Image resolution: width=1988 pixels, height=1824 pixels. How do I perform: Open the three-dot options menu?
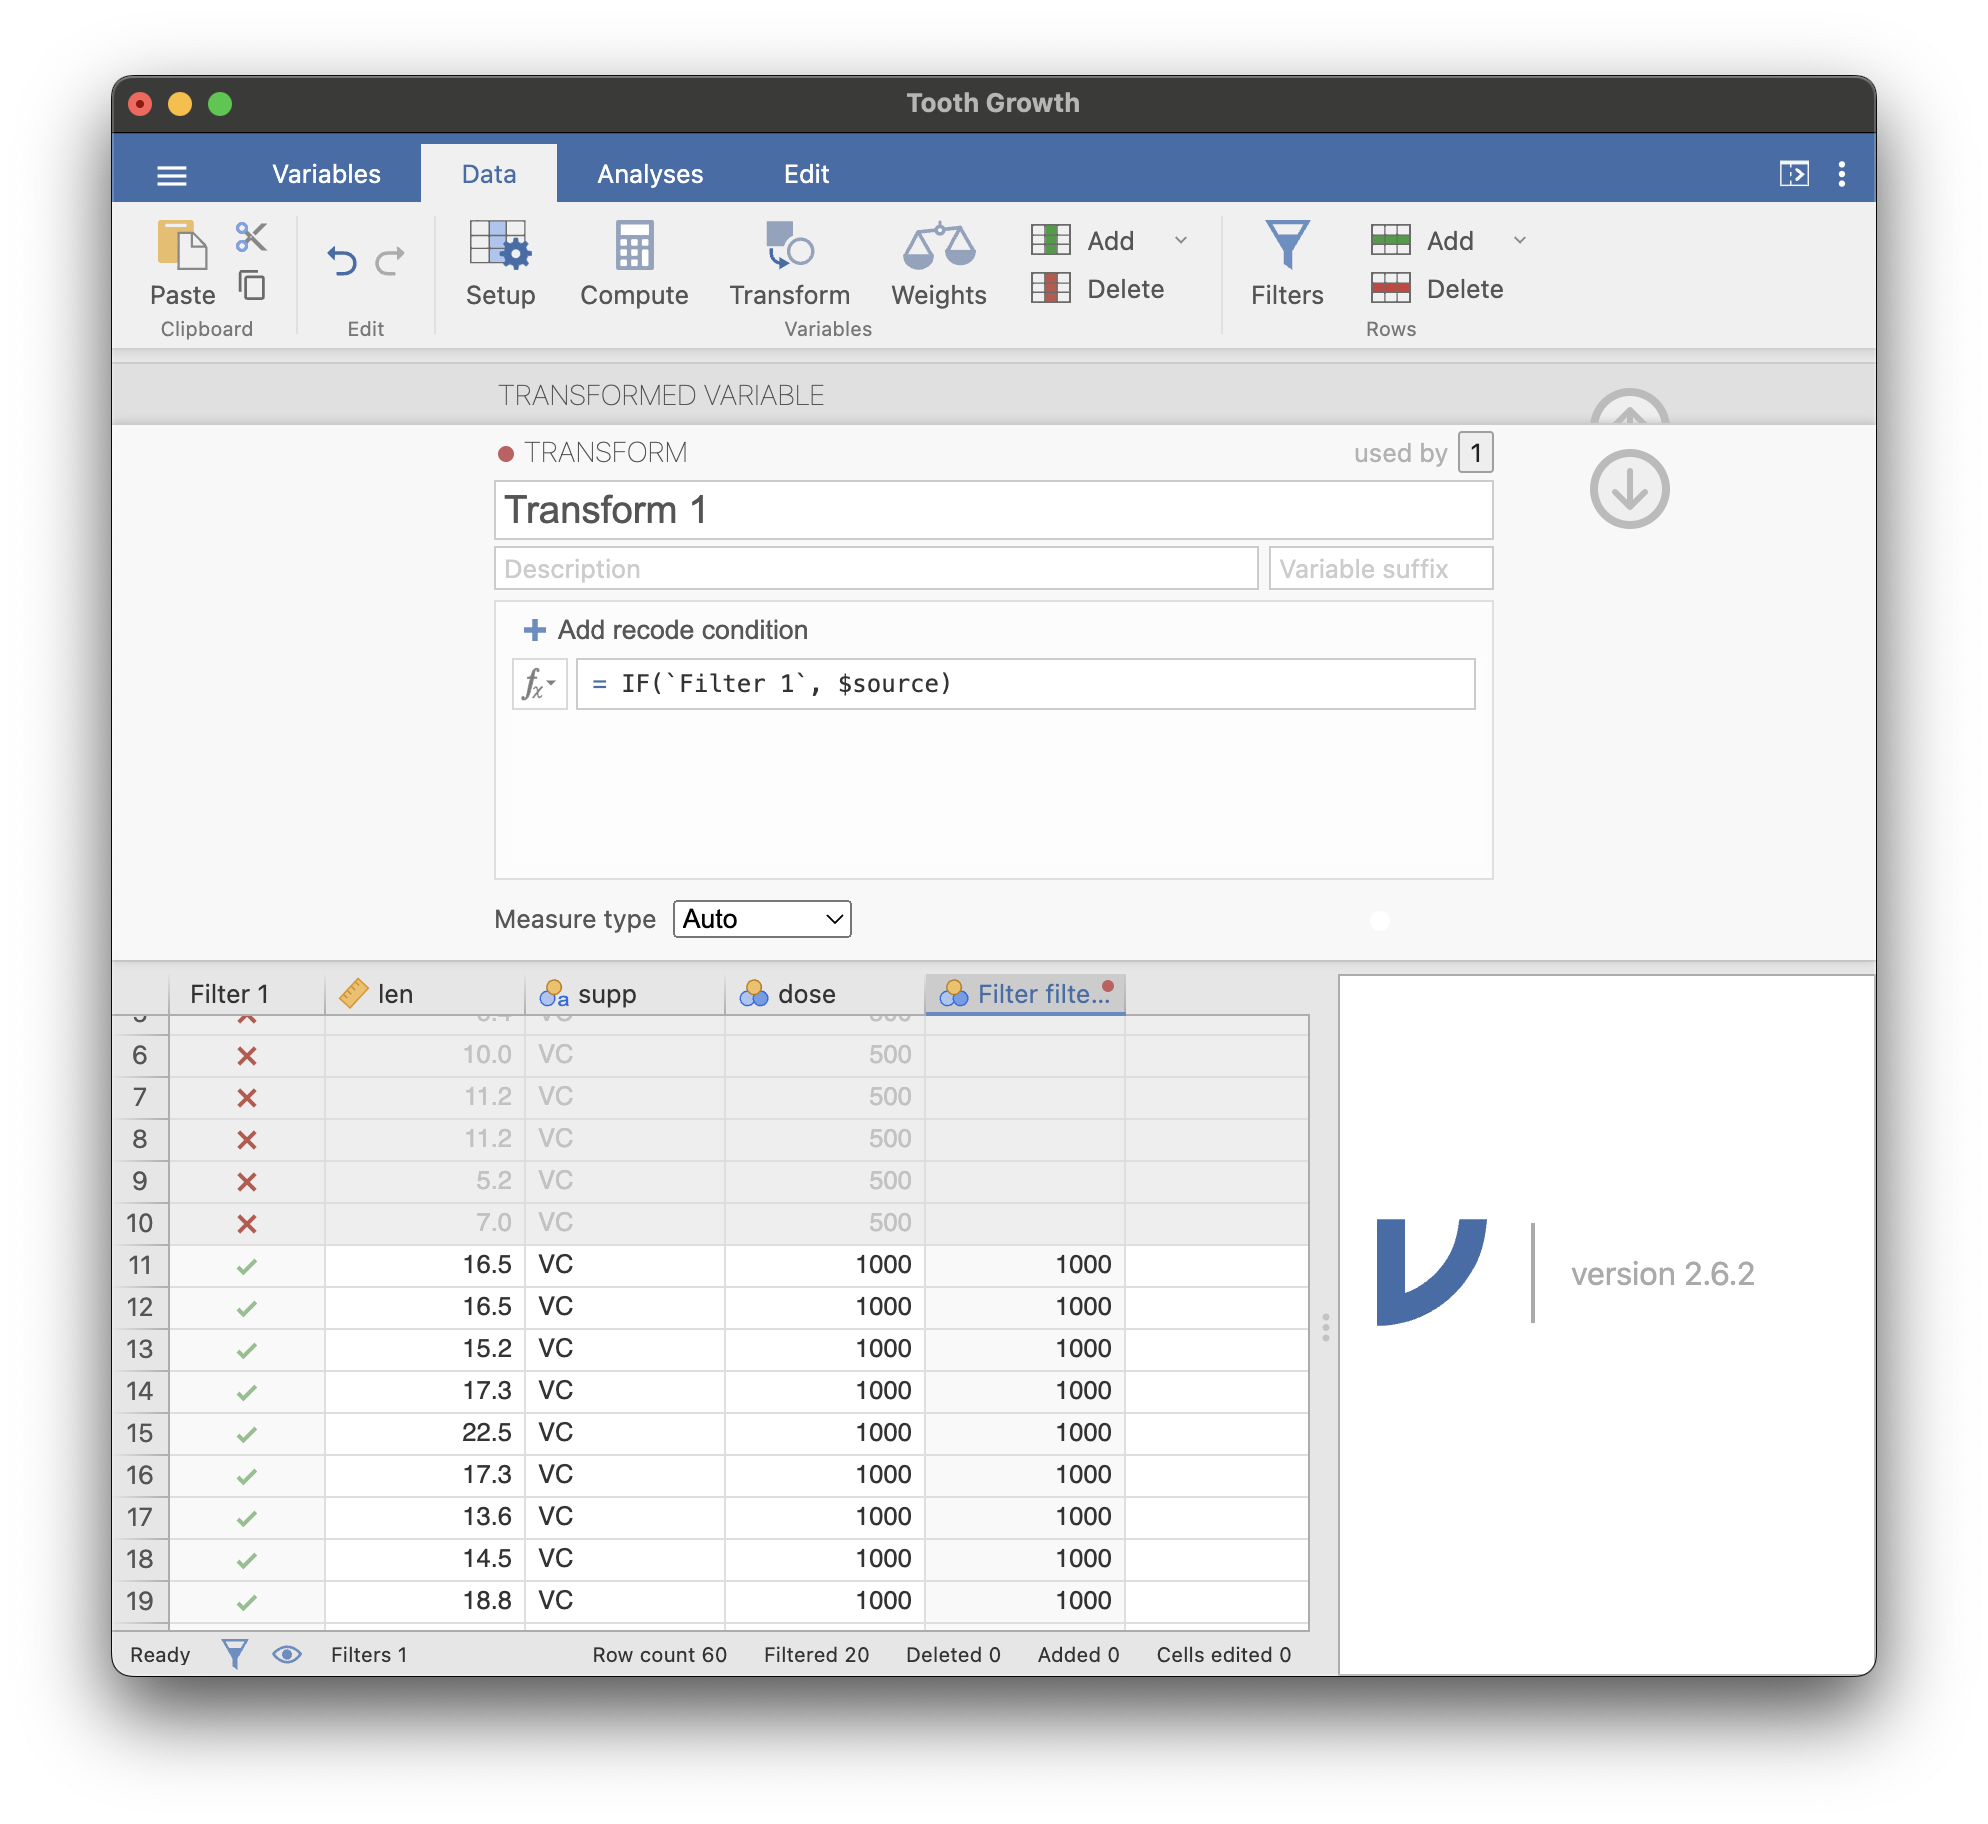point(1842,174)
